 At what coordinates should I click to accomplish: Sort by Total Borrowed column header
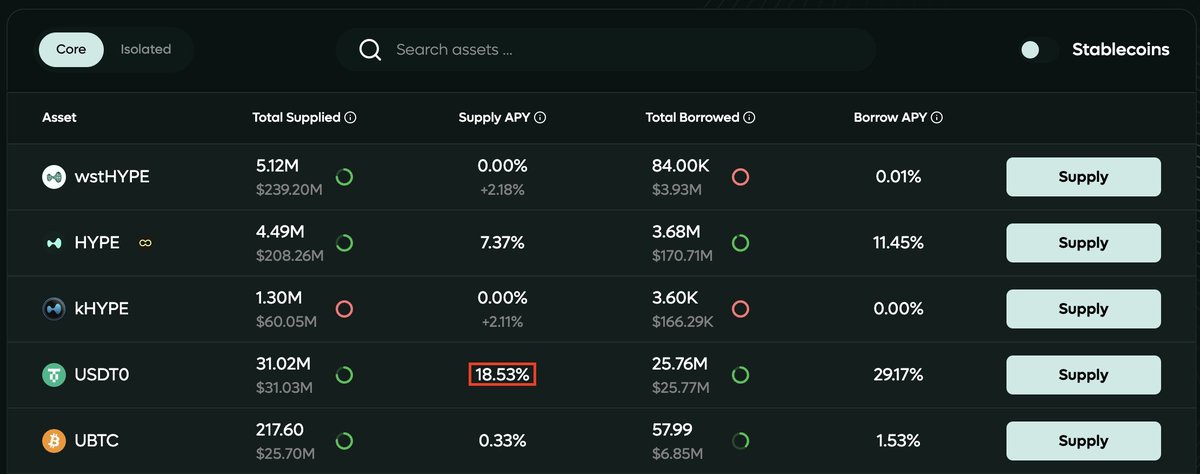tap(692, 117)
